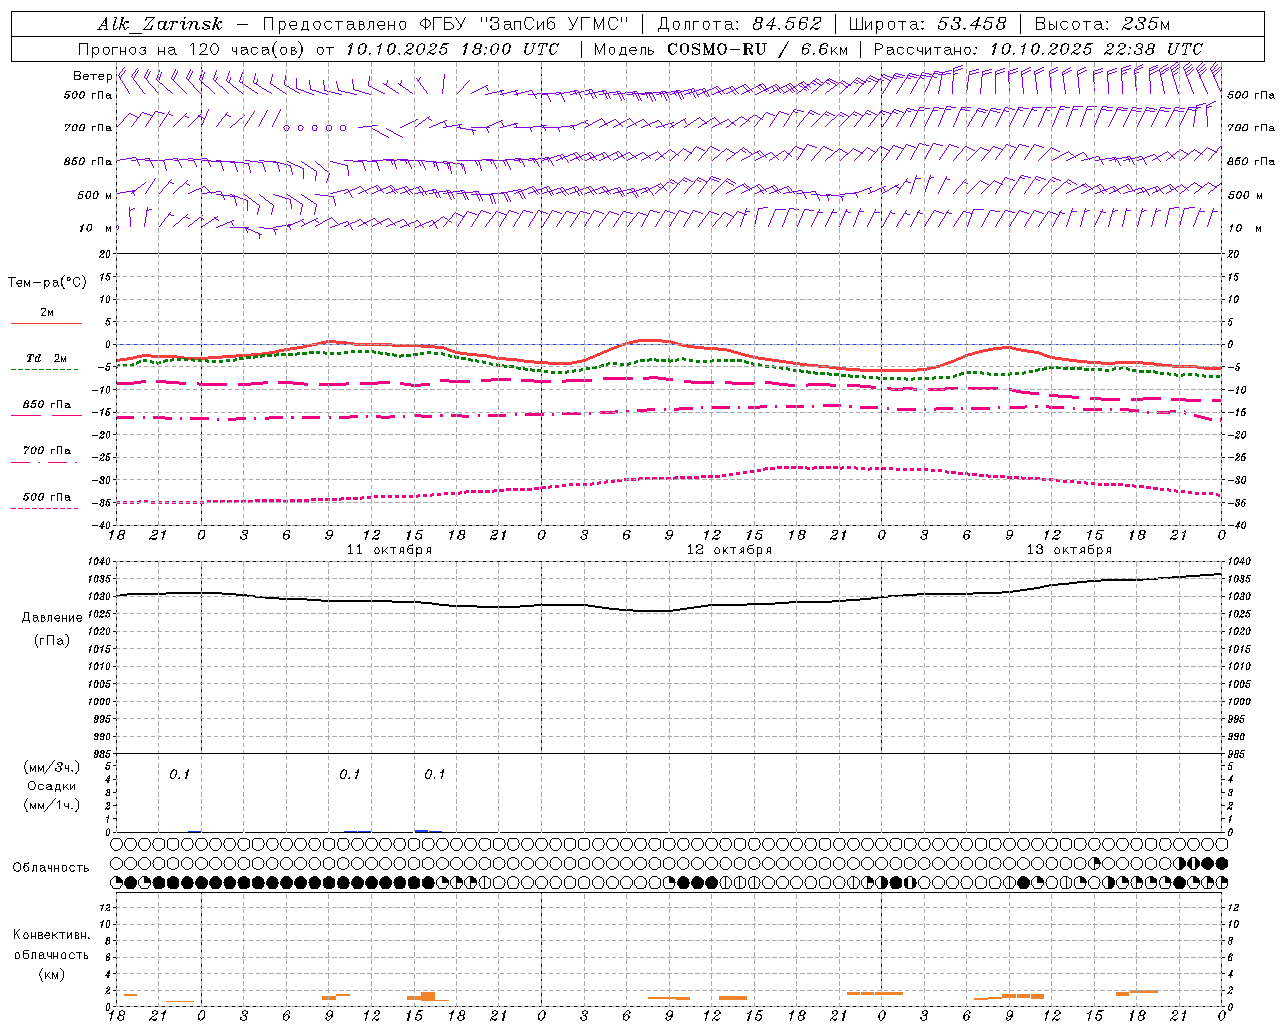Click the 'Осадки' precipitation label

point(52,786)
